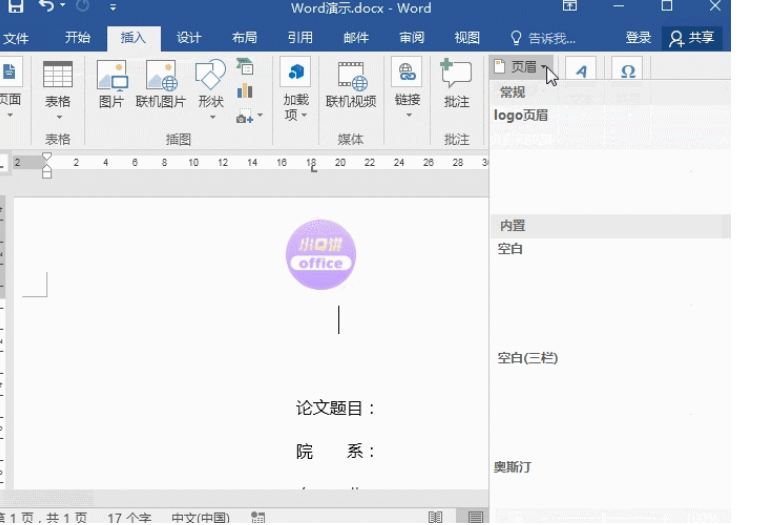The image size is (781, 525).
Task: Click the text group A icon
Action: (581, 71)
